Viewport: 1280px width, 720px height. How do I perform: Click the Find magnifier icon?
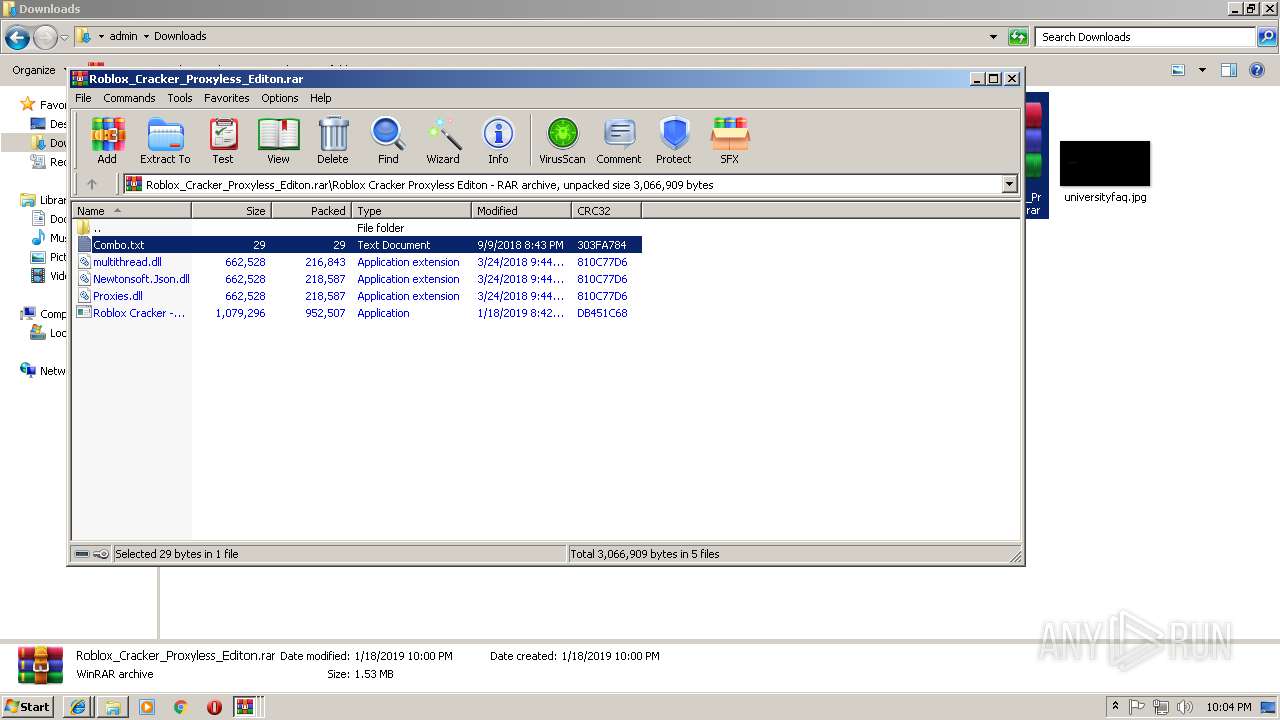coord(388,141)
